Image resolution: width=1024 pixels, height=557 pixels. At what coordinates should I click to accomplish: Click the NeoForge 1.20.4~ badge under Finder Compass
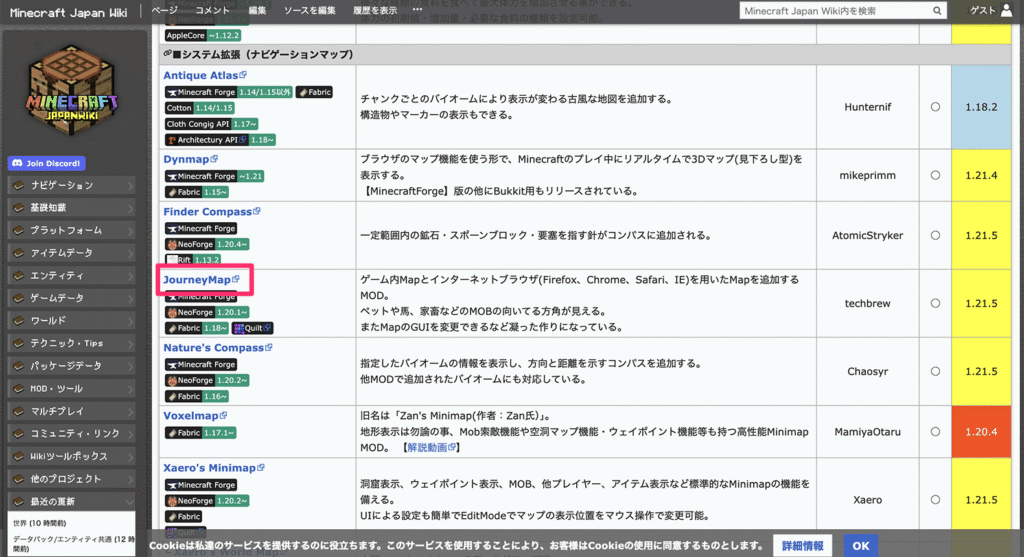click(207, 244)
